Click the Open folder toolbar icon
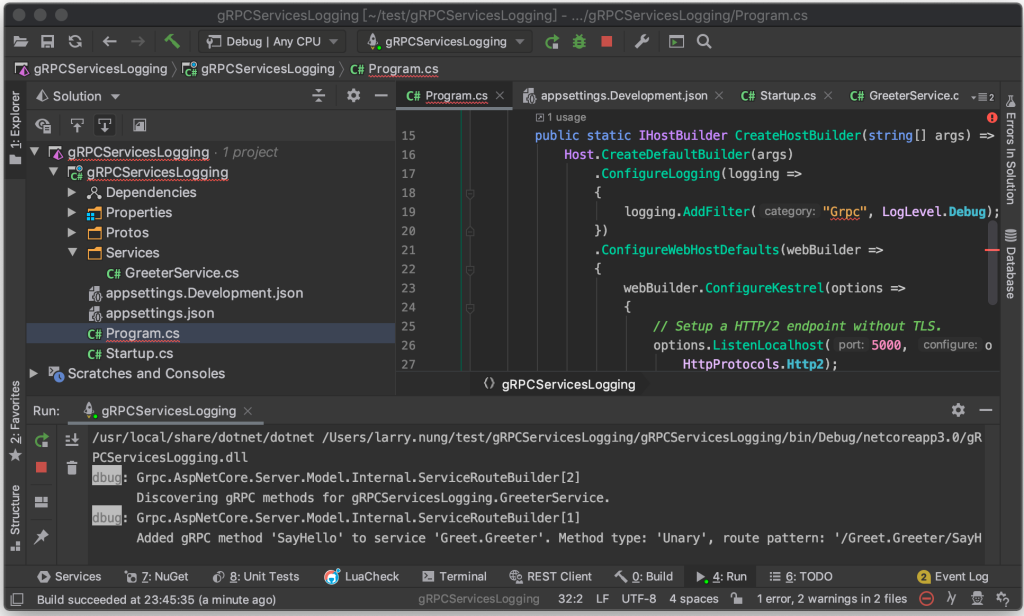Screen dimensions: 1024x616 21,42
